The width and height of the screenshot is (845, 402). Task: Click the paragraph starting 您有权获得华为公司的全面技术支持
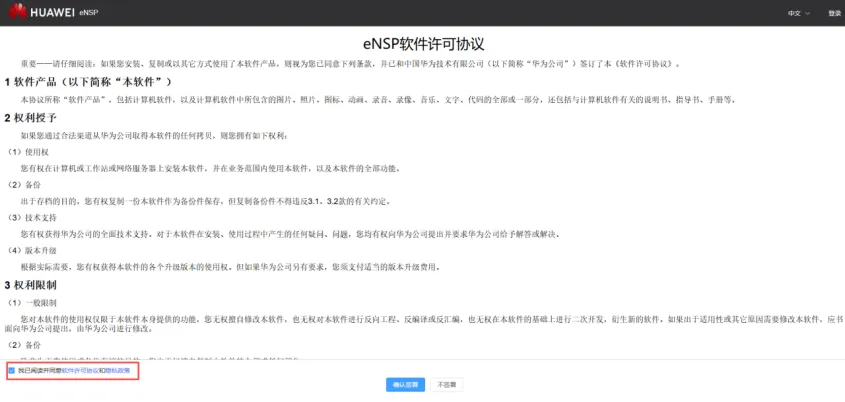tap(293, 234)
